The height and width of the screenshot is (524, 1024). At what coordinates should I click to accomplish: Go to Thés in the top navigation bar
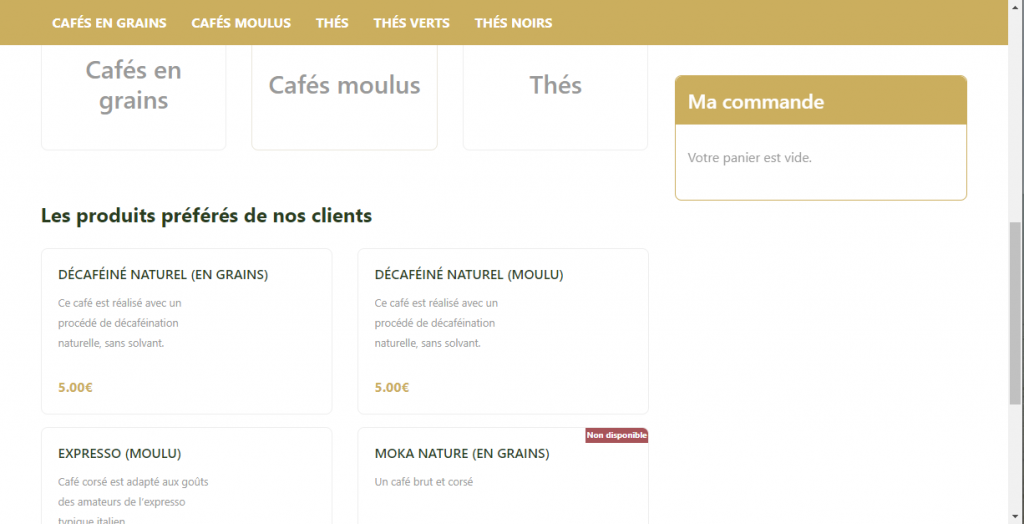pos(332,23)
